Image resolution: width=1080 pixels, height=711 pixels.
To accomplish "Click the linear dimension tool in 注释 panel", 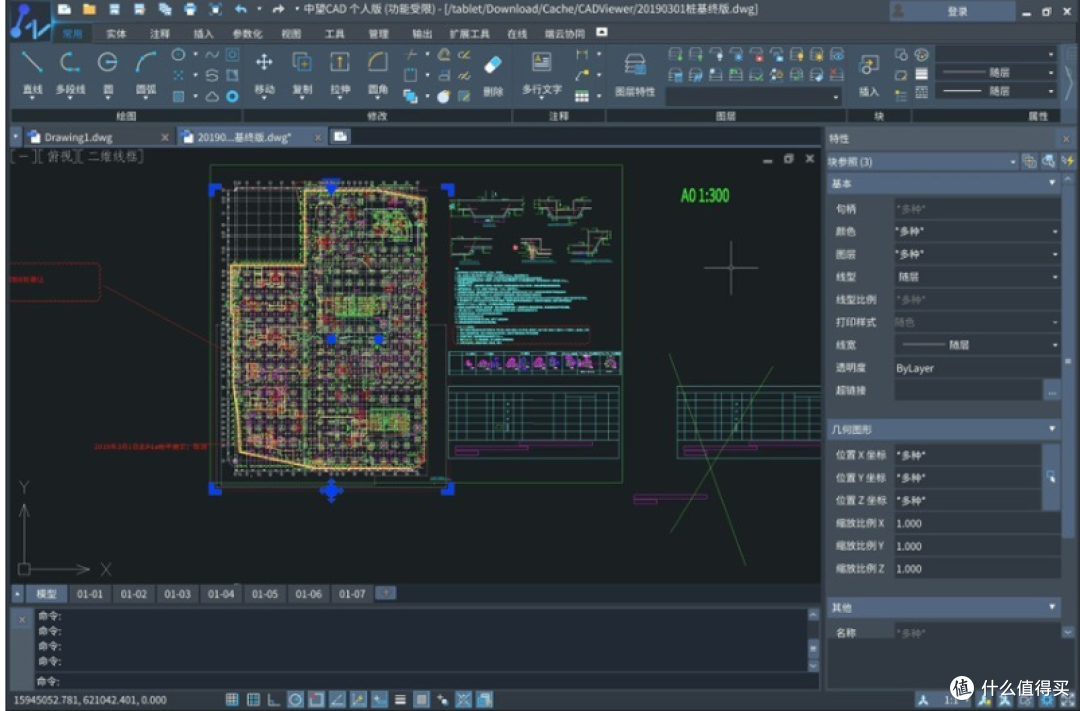I will click(x=582, y=54).
